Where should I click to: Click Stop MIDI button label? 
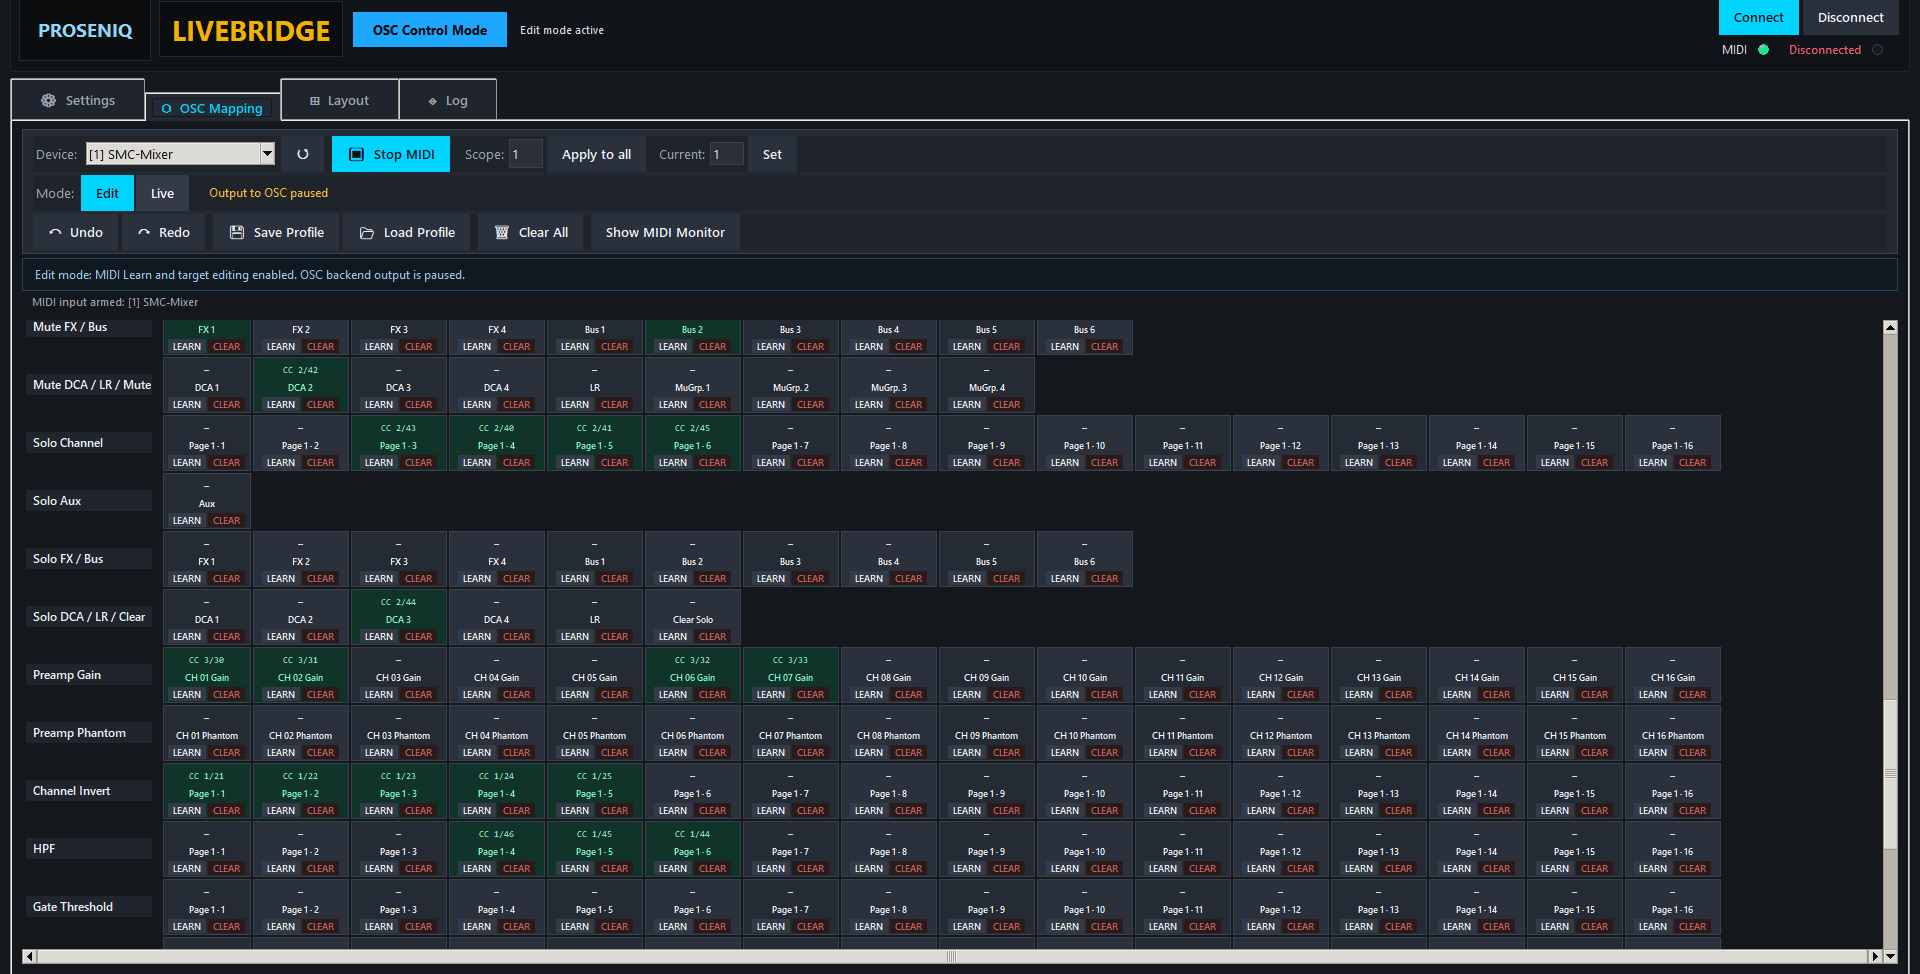point(404,154)
